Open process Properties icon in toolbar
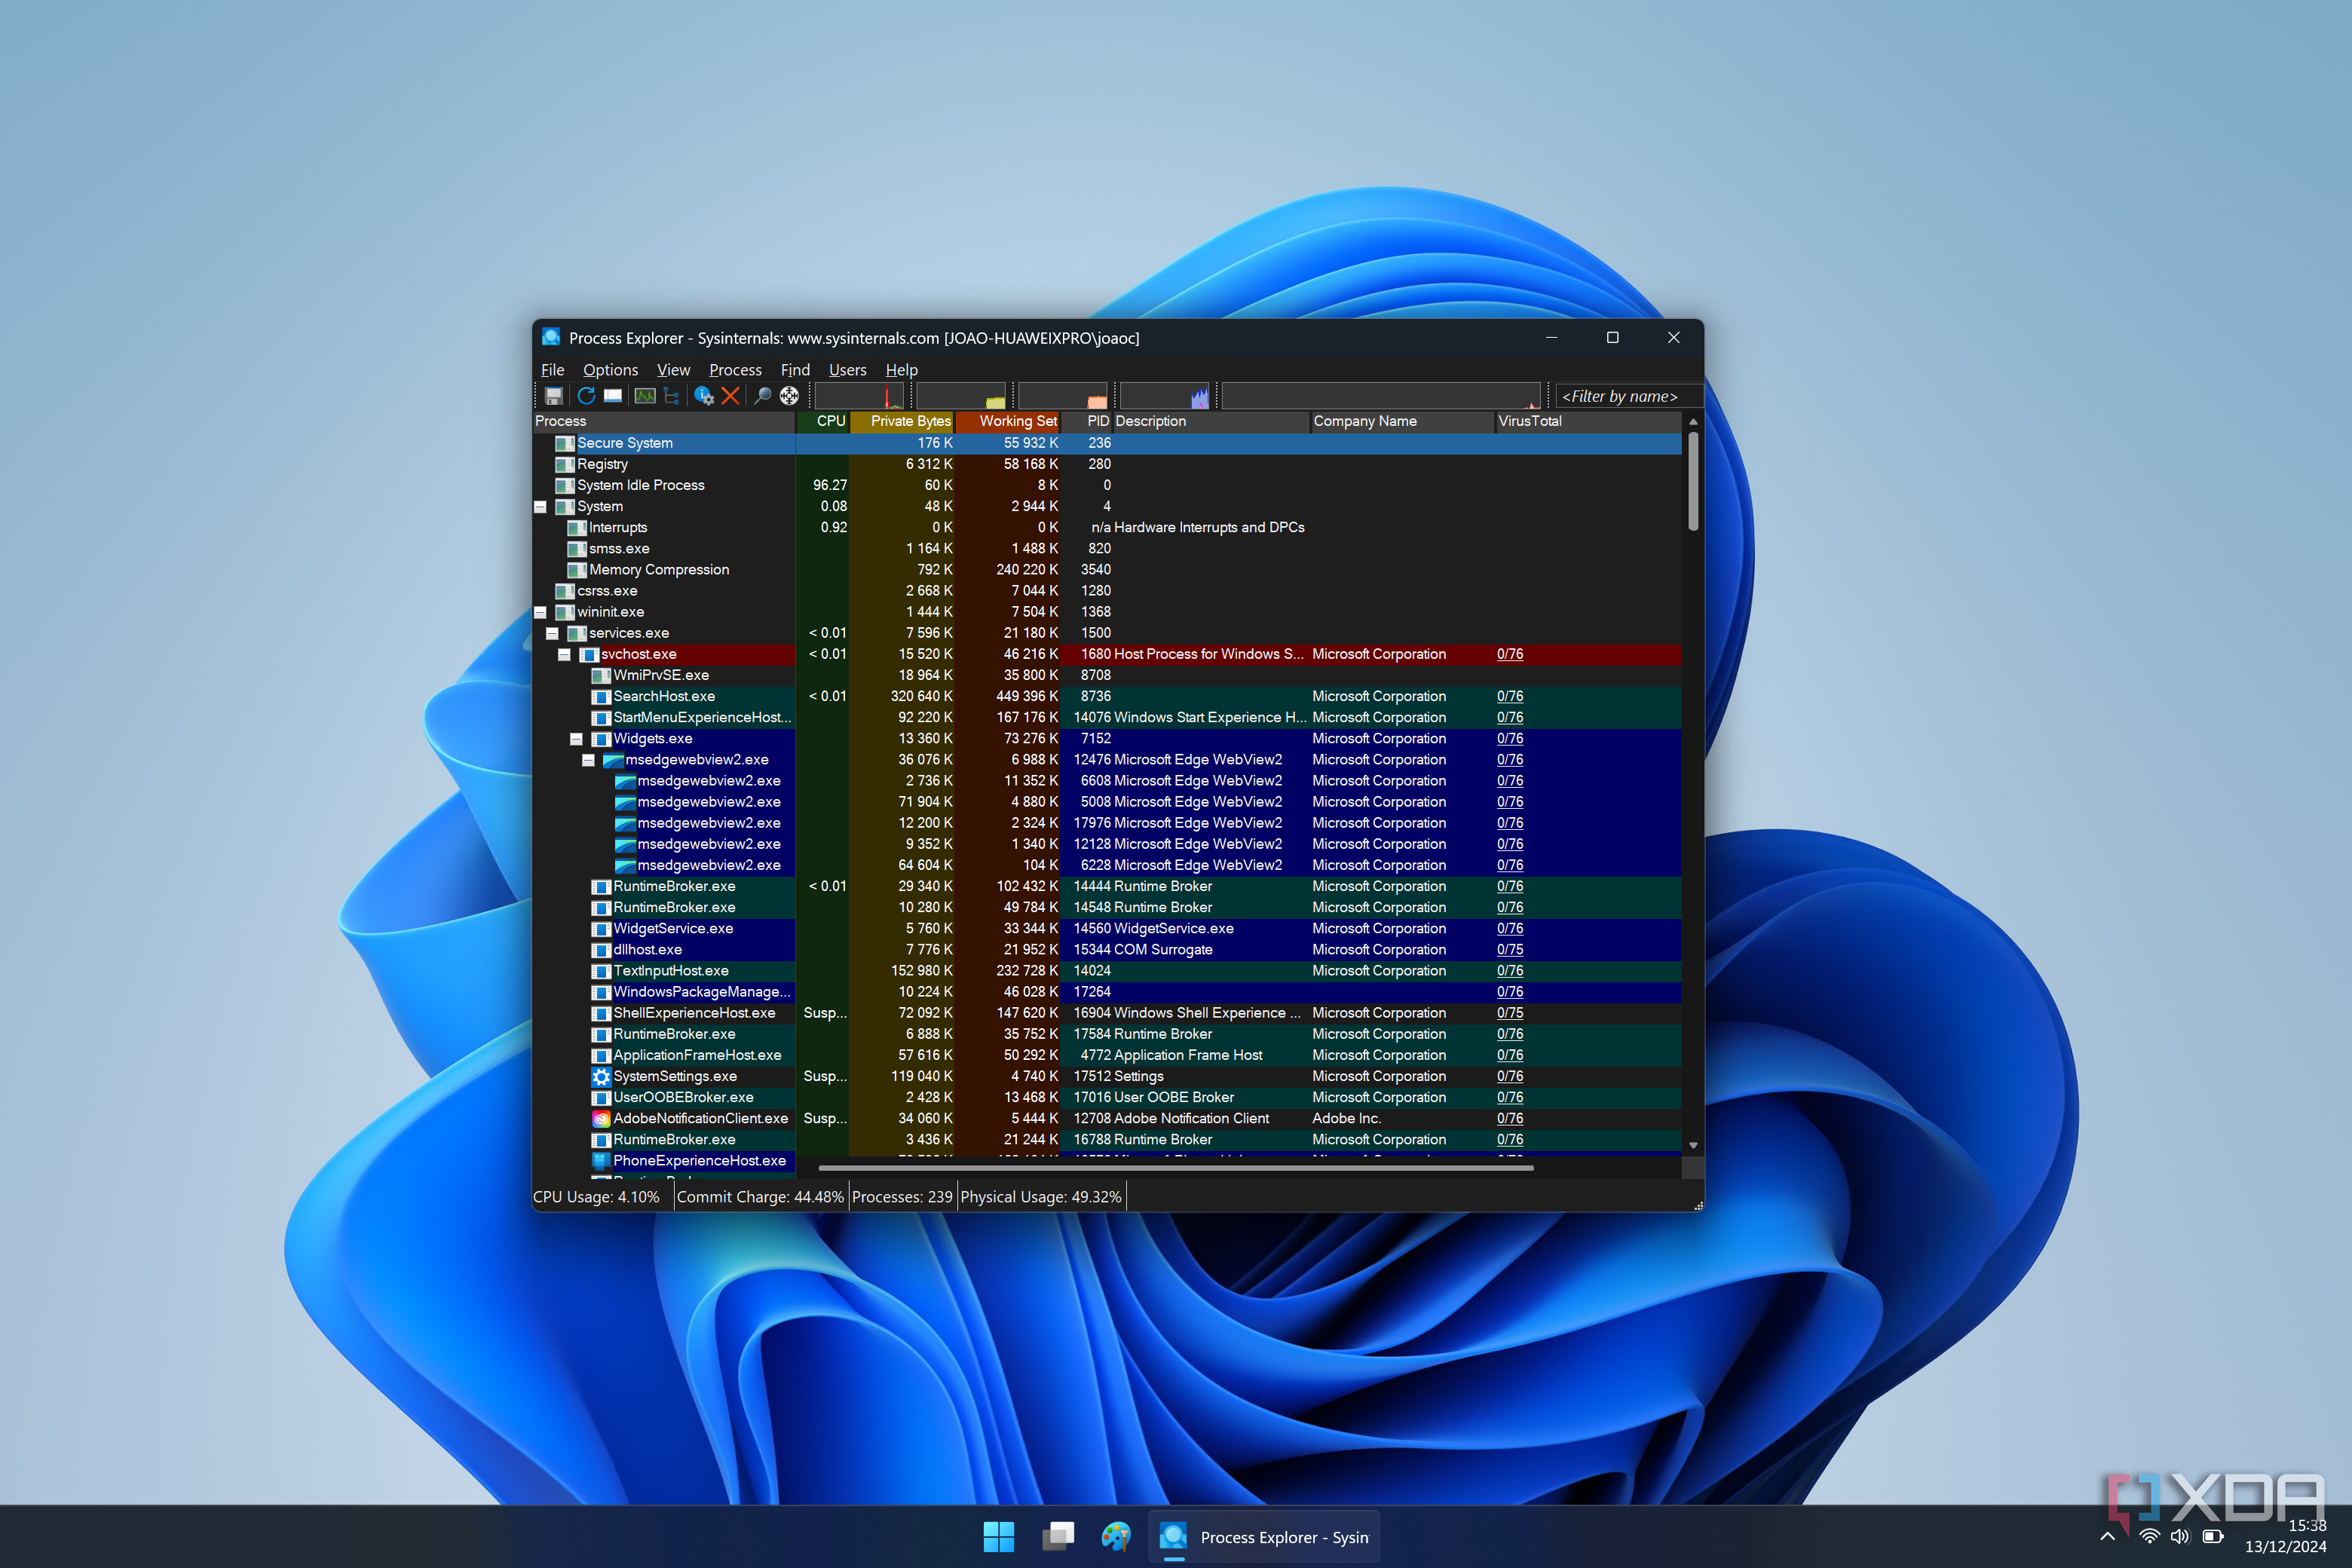The height and width of the screenshot is (1568, 2352). [x=703, y=396]
